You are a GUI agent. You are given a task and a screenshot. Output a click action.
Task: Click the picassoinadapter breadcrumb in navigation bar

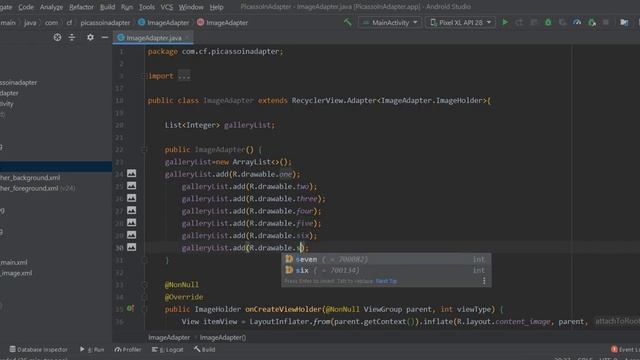point(105,23)
